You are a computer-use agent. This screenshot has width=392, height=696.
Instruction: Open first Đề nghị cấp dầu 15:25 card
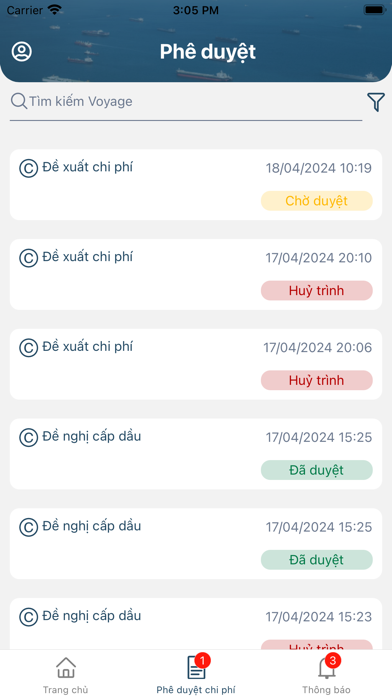coord(196,454)
